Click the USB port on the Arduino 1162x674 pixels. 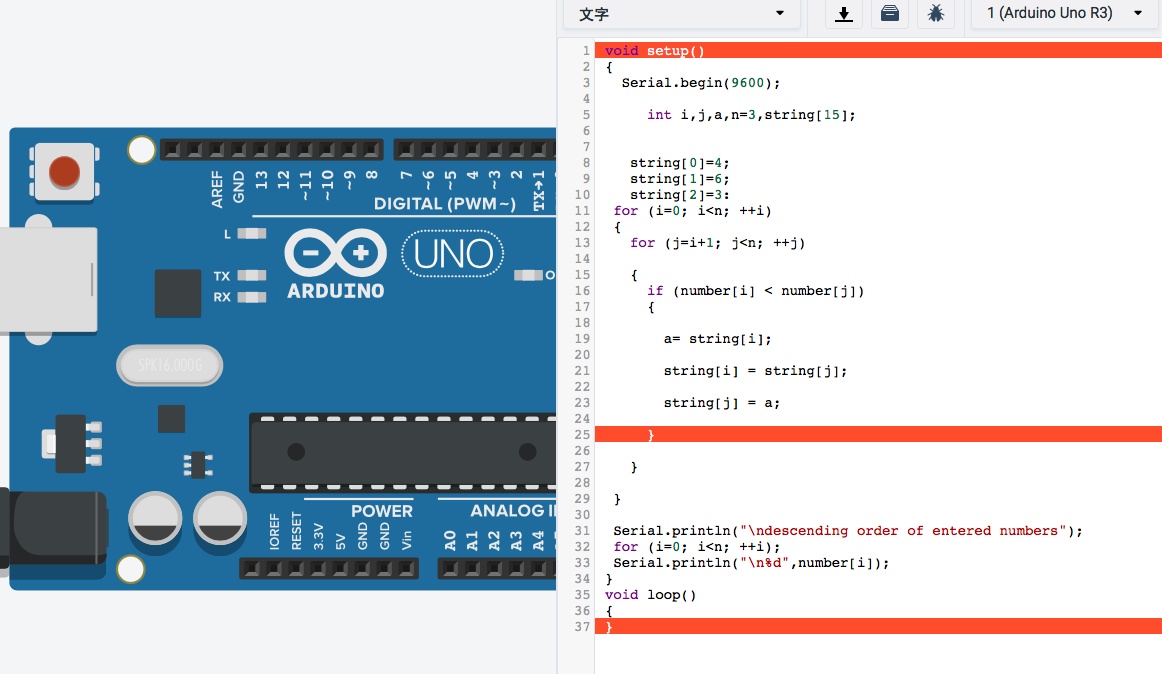pos(47,280)
